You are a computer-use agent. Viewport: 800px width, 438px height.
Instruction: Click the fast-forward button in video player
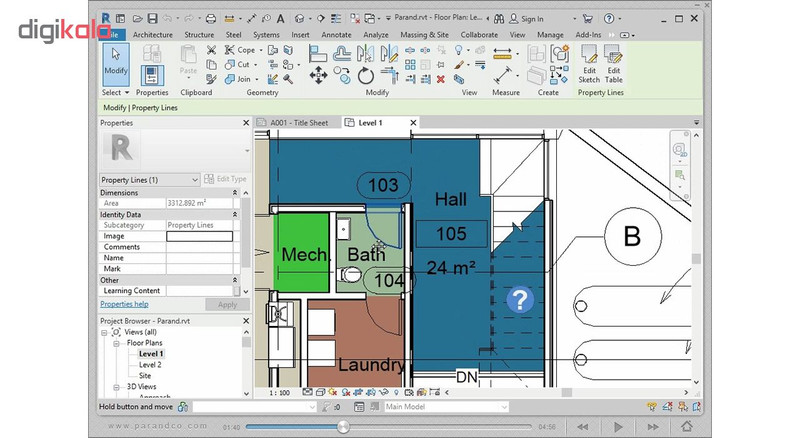(x=653, y=427)
